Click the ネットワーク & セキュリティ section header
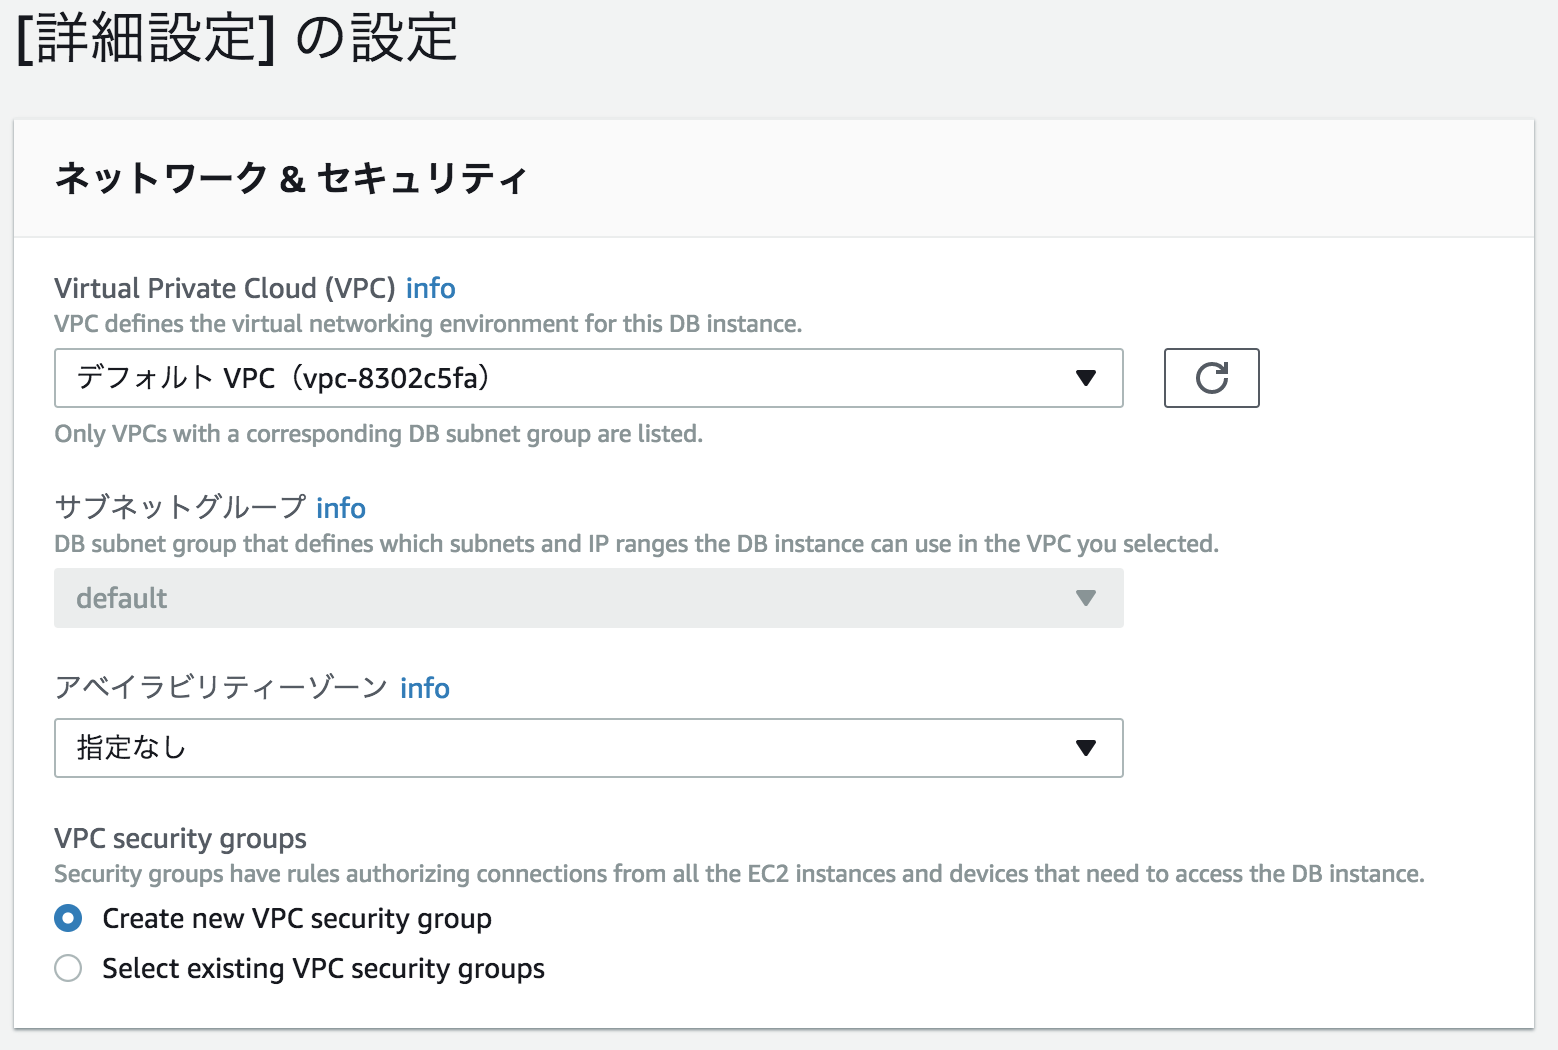The image size is (1558, 1050). coord(290,178)
